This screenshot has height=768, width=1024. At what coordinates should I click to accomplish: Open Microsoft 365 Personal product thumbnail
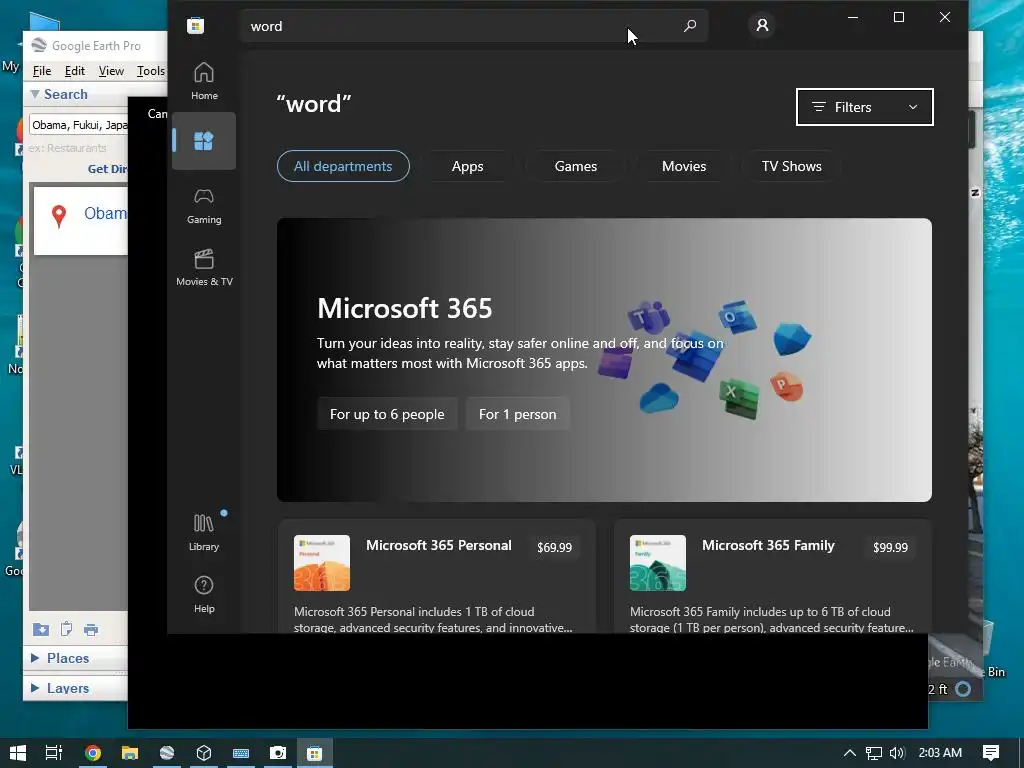coord(322,563)
